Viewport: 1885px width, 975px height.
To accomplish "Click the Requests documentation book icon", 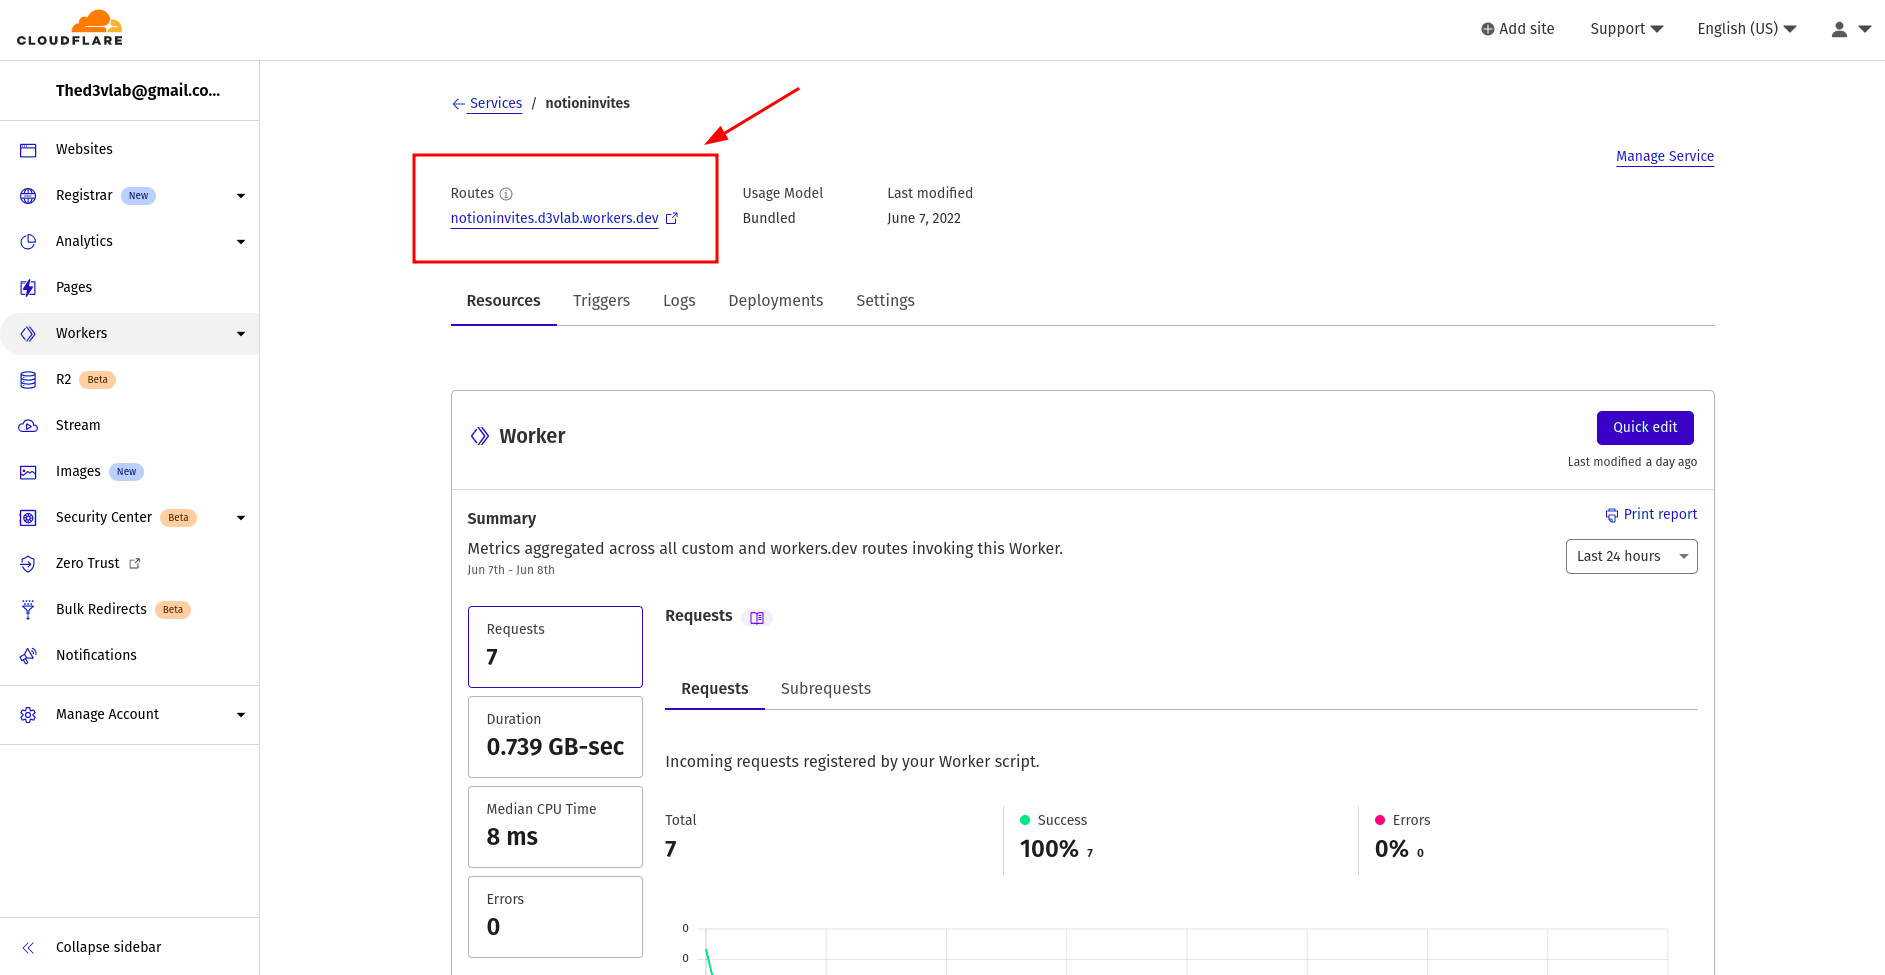I will point(757,618).
